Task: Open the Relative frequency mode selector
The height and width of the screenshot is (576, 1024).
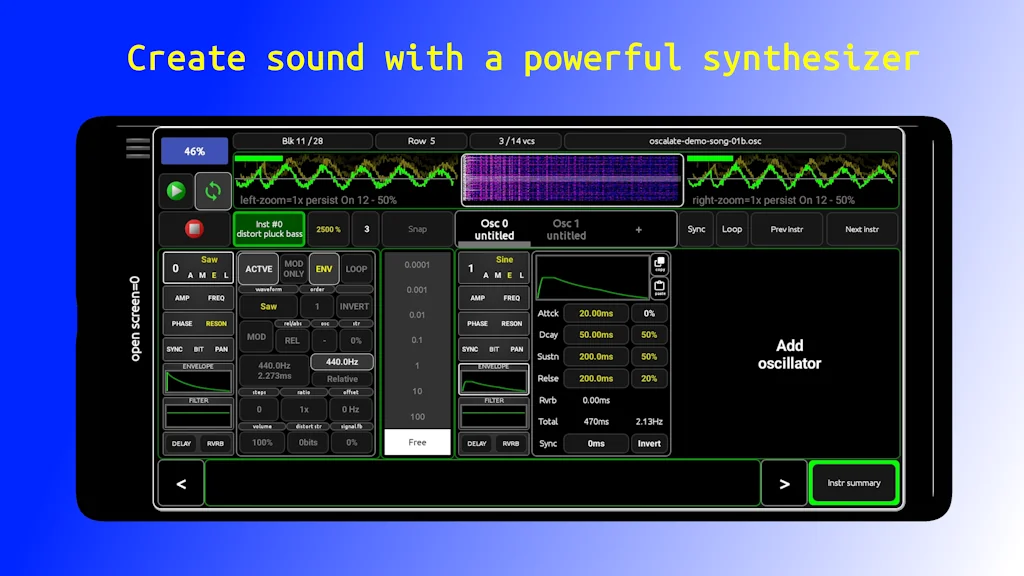Action: (x=342, y=378)
